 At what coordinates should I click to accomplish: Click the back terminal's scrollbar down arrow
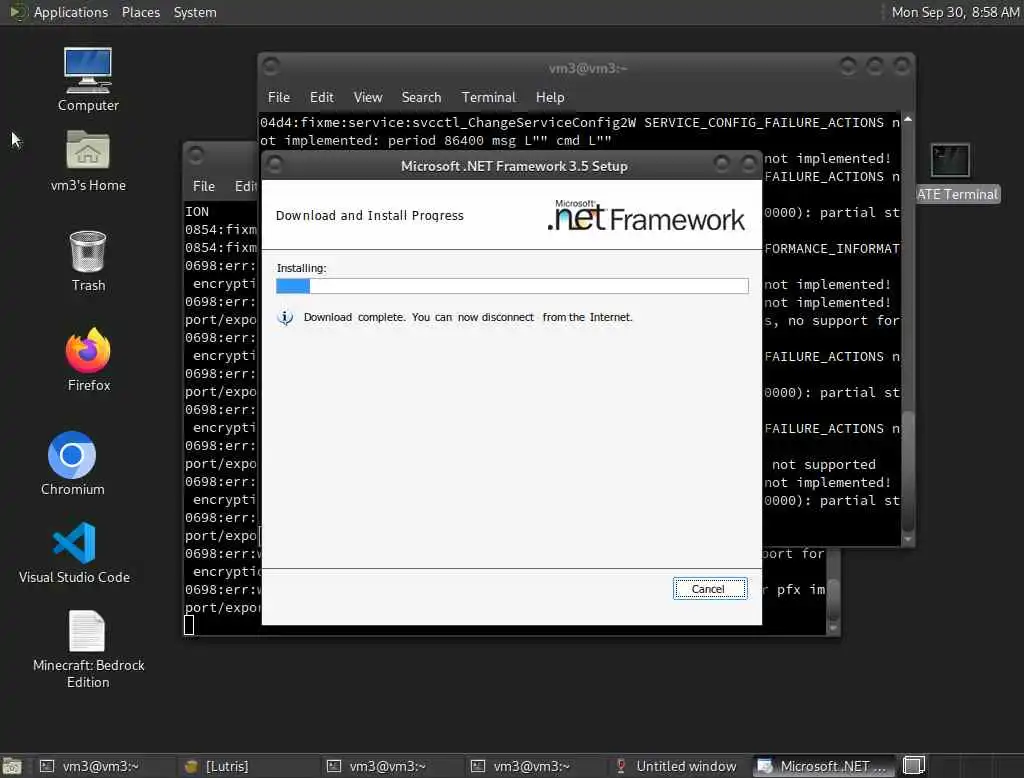(x=833, y=628)
